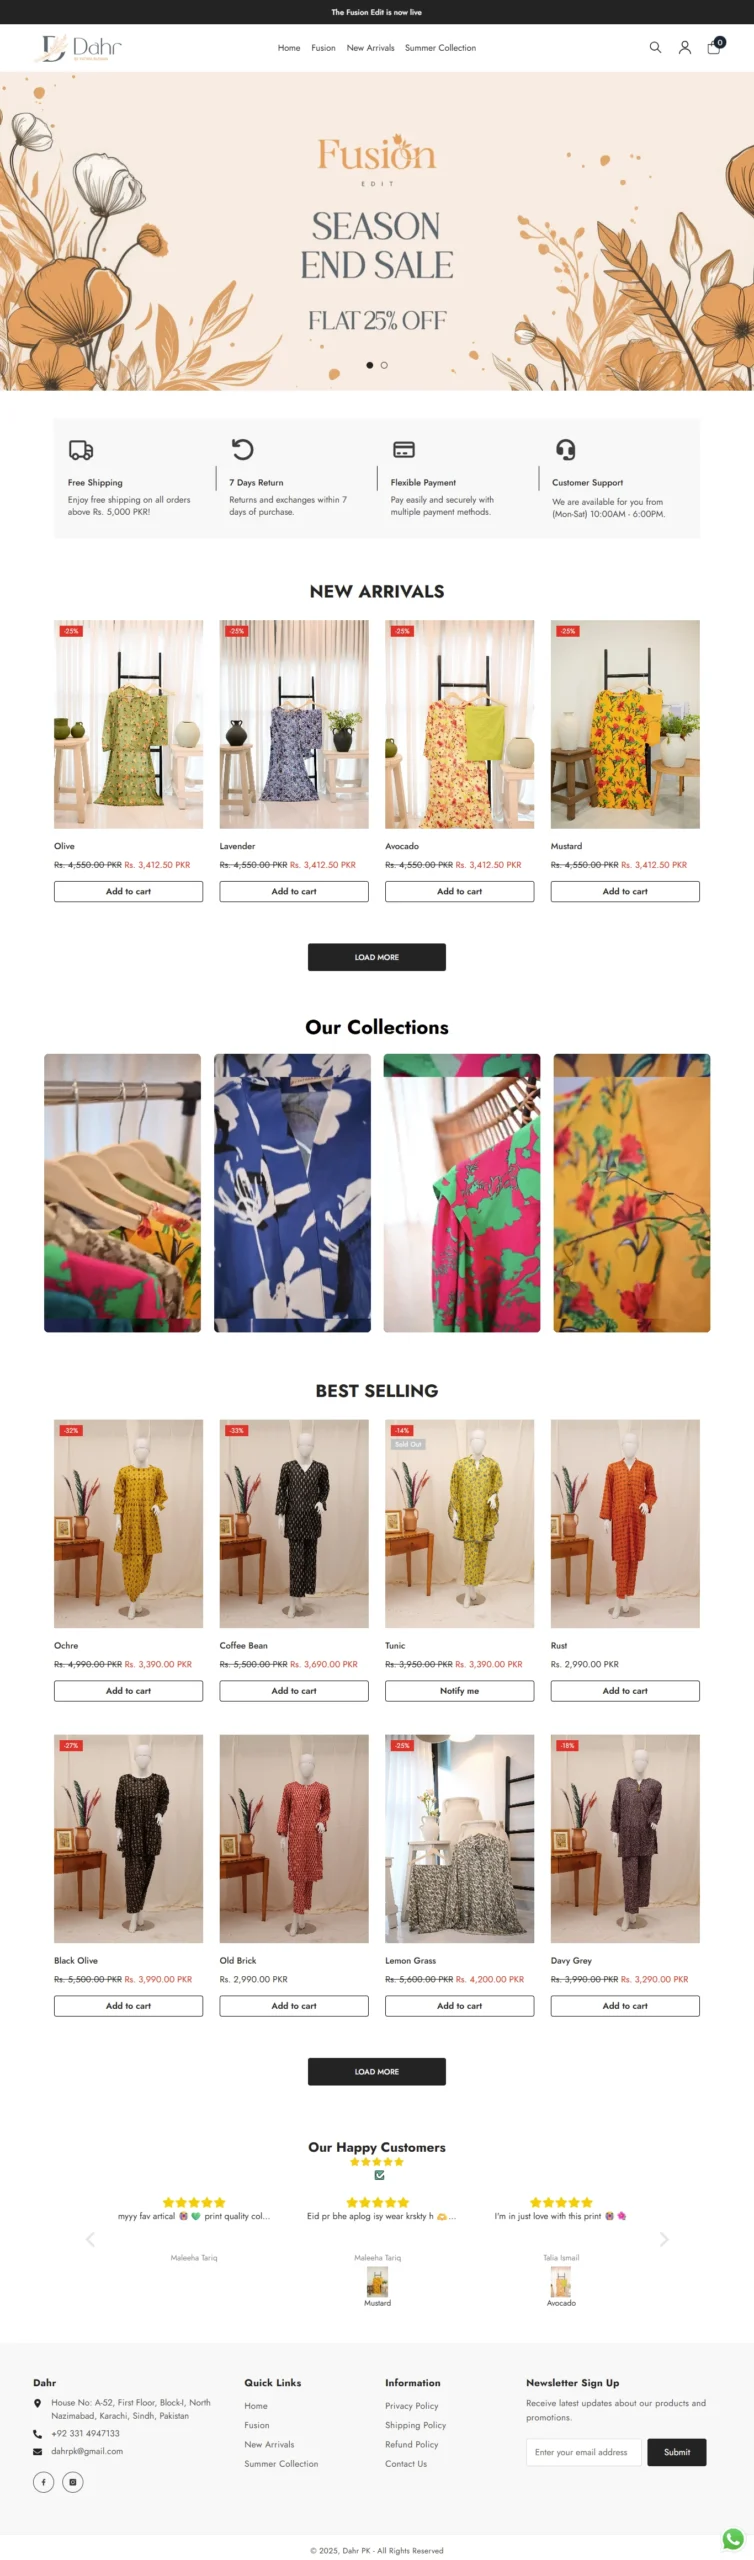
Task: Open the blue floral collection thumbnail
Action: [x=292, y=1192]
